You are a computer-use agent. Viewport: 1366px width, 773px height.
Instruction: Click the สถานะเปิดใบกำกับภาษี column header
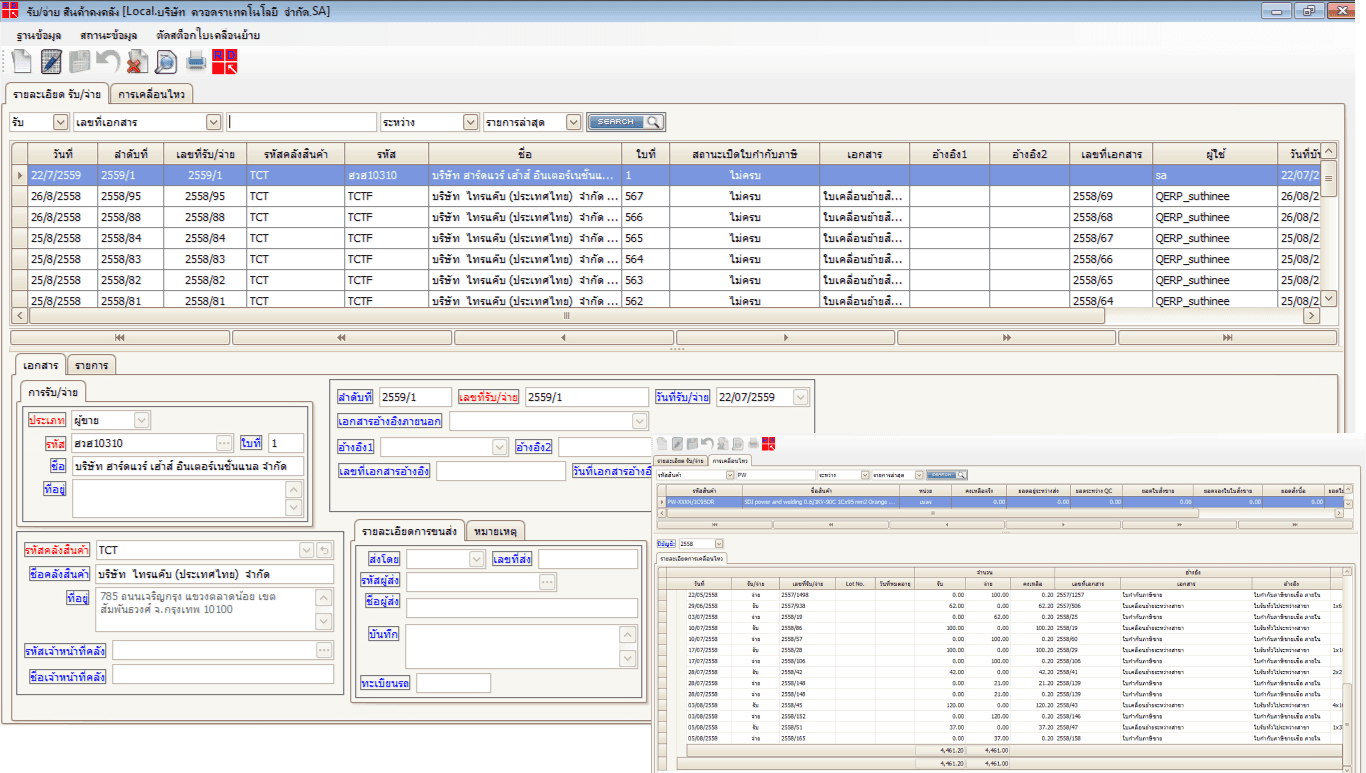click(x=744, y=153)
